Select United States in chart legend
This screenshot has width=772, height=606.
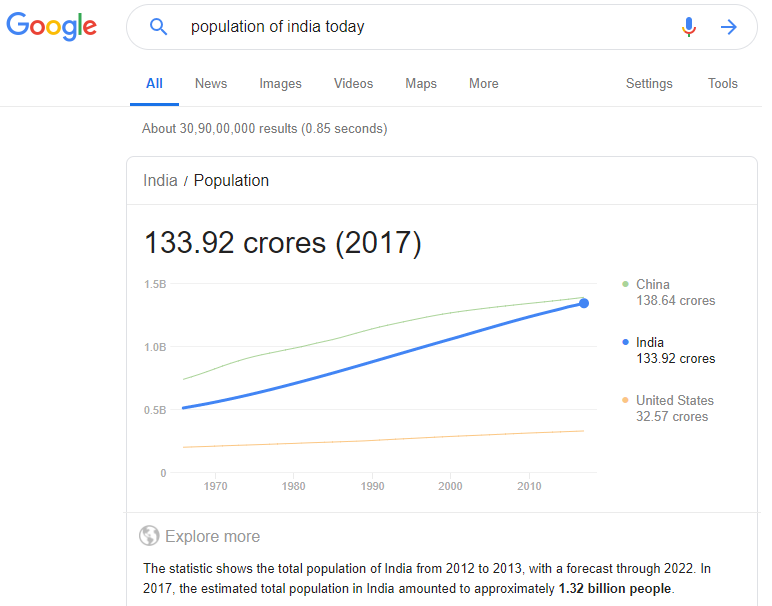(674, 401)
